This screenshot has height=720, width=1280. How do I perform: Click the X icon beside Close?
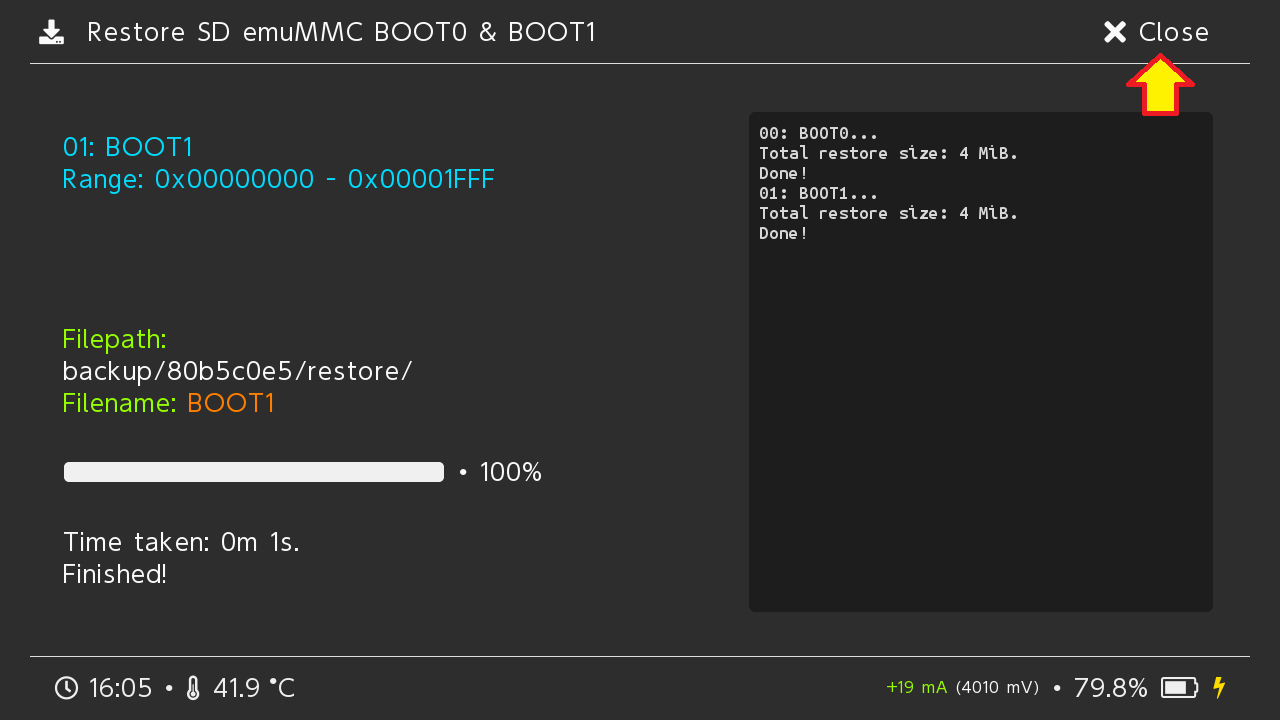[1115, 33]
